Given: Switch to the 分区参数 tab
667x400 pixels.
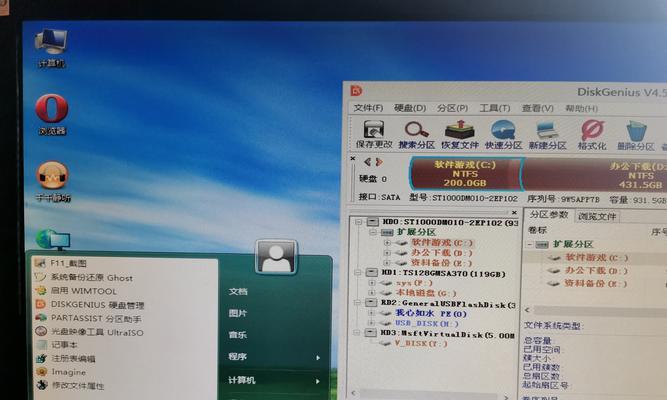Looking at the screenshot, I should point(549,215).
